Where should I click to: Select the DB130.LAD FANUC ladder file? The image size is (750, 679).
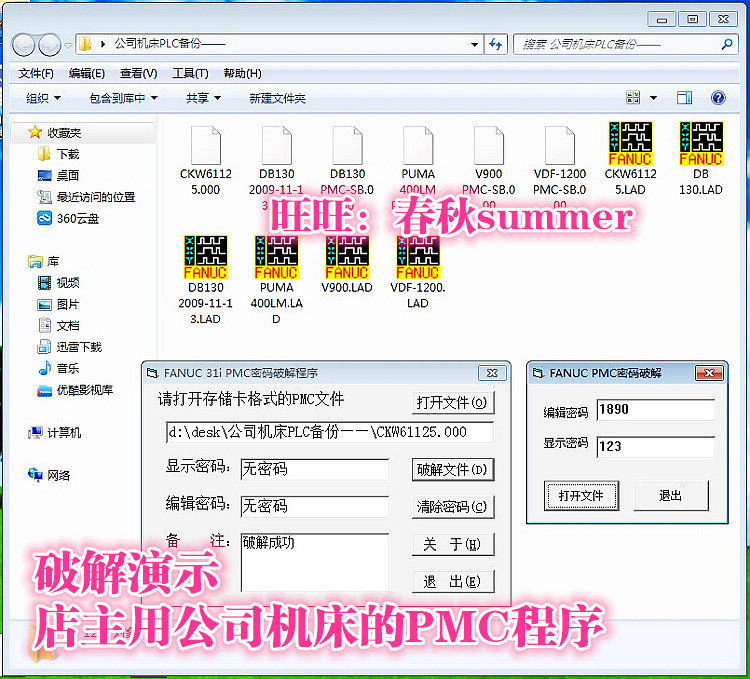(701, 143)
